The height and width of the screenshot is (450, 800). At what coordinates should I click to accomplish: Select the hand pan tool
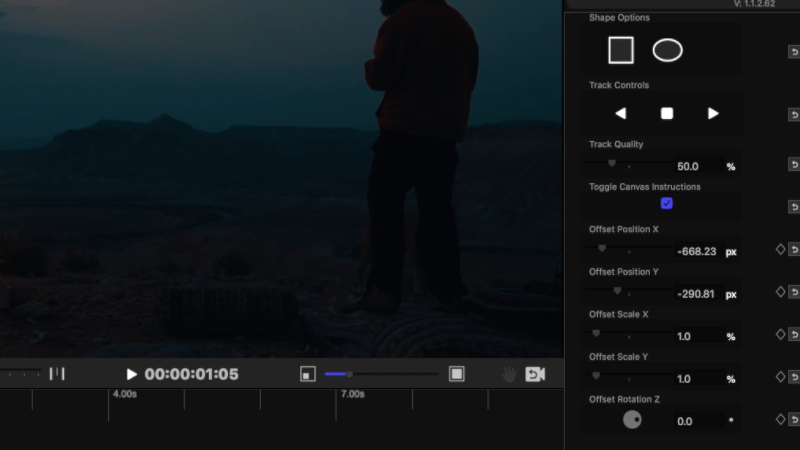[x=509, y=374]
